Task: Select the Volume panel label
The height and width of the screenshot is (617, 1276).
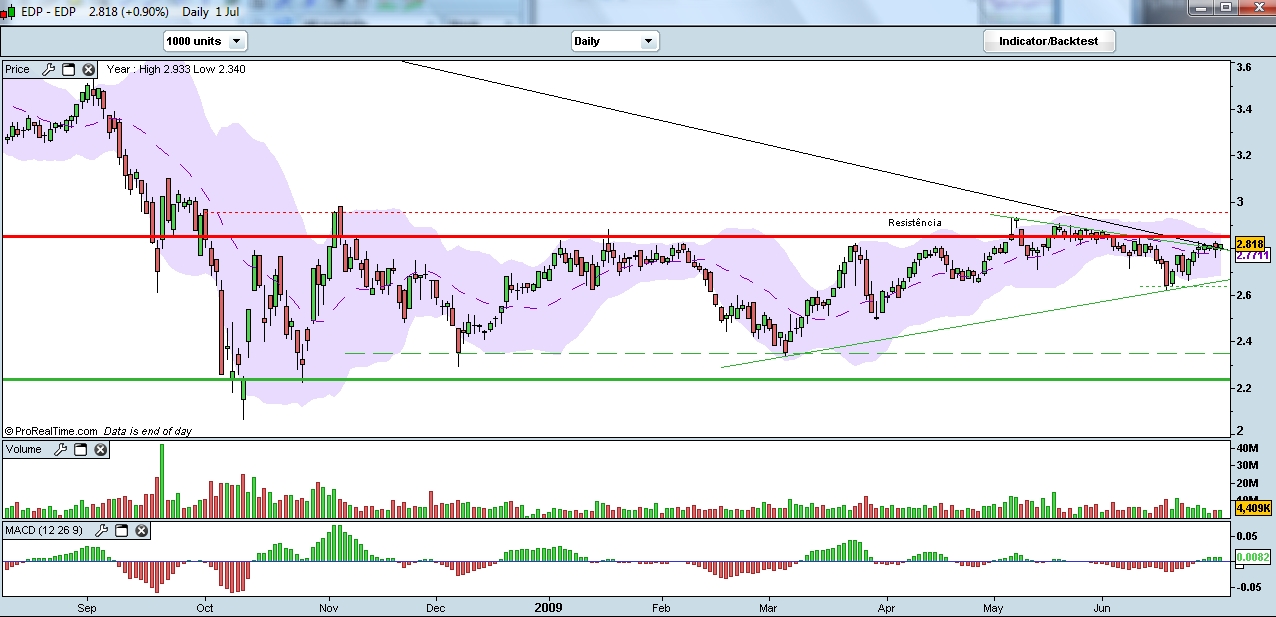Action: (24, 450)
